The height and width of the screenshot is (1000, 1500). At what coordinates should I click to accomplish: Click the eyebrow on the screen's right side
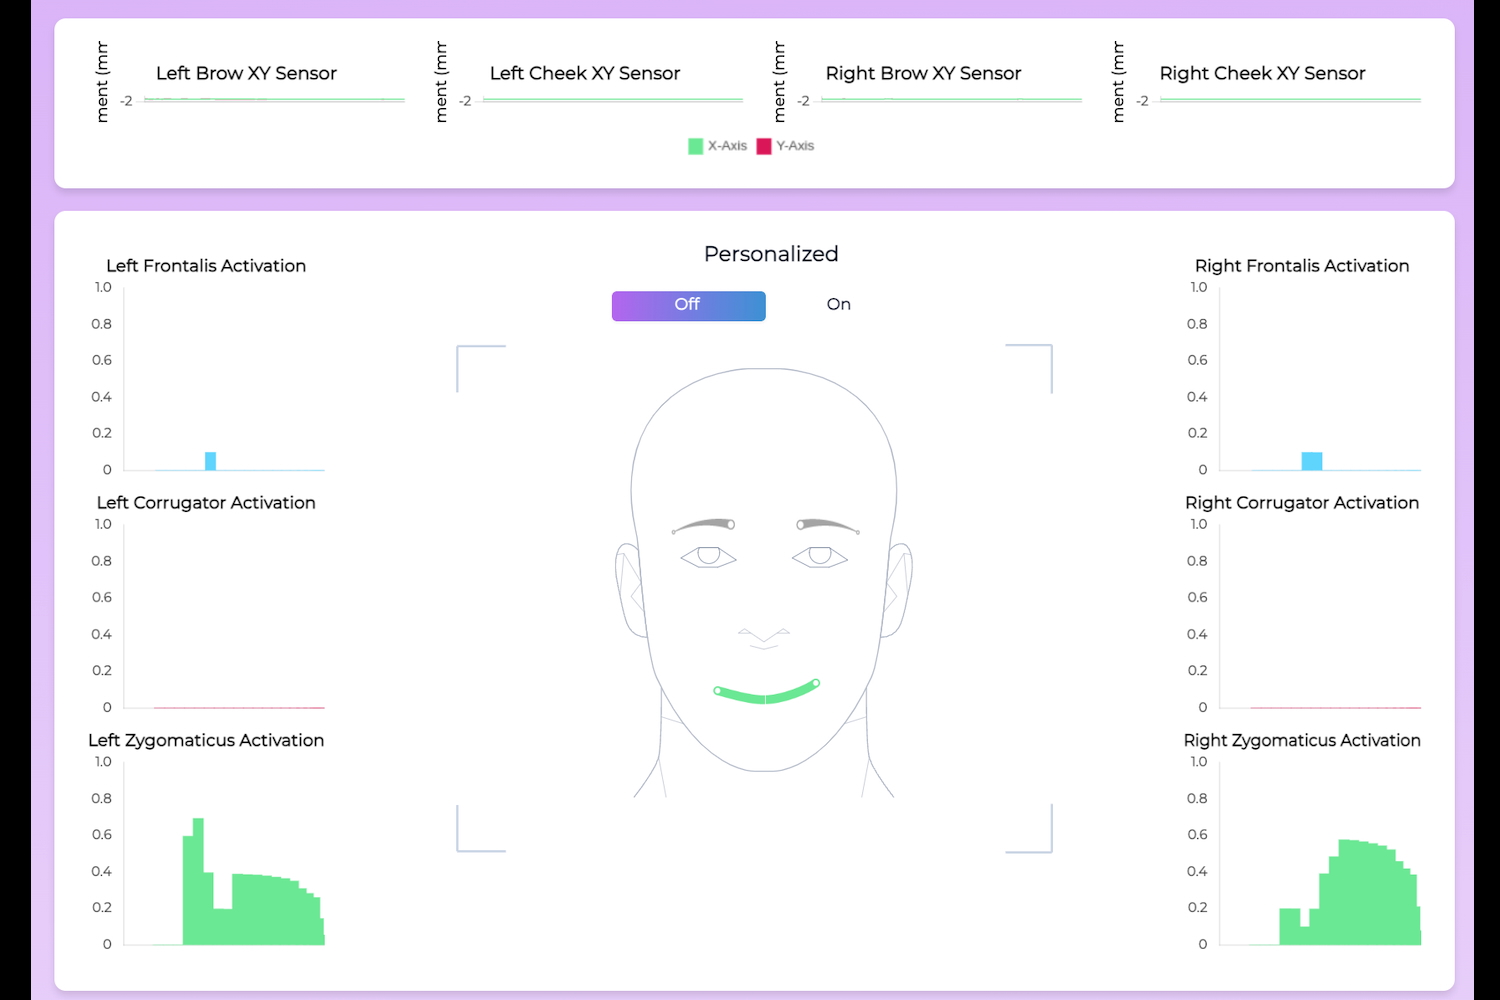pyautogui.click(x=827, y=524)
